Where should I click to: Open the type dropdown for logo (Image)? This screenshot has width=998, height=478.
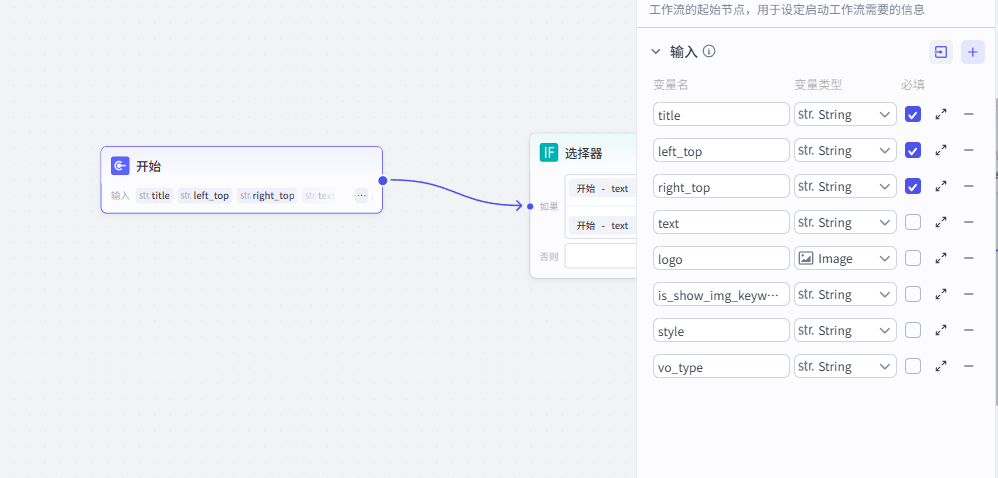(845, 259)
